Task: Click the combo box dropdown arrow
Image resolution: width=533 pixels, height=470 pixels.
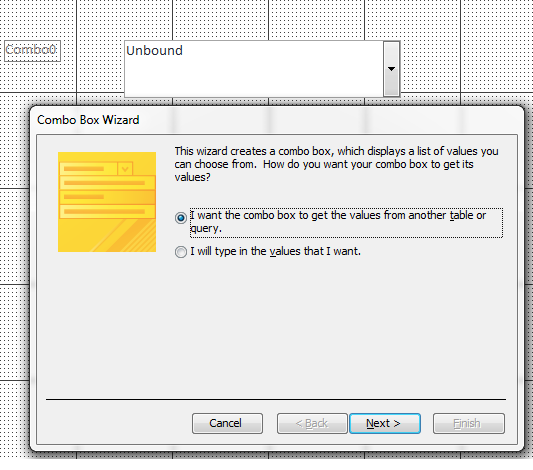Action: (391, 69)
